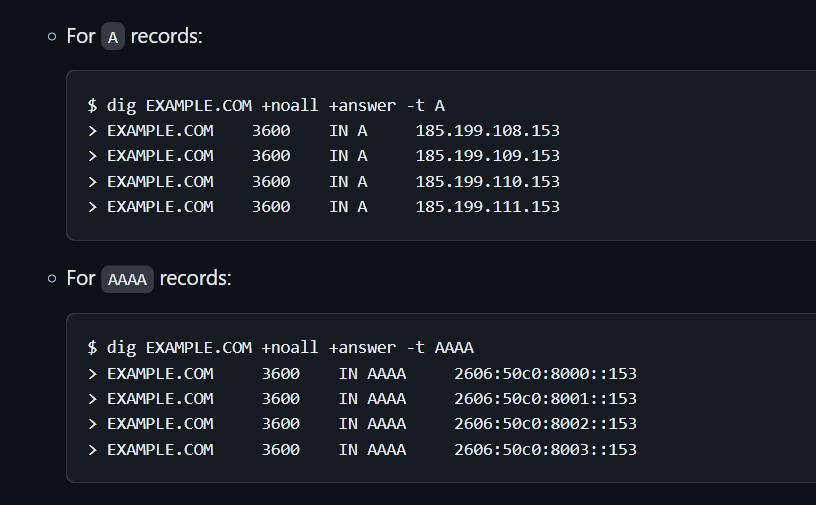816x505 pixels.
Task: Click IPv6 address 2606:50c0:8003::153
Action: pos(545,450)
